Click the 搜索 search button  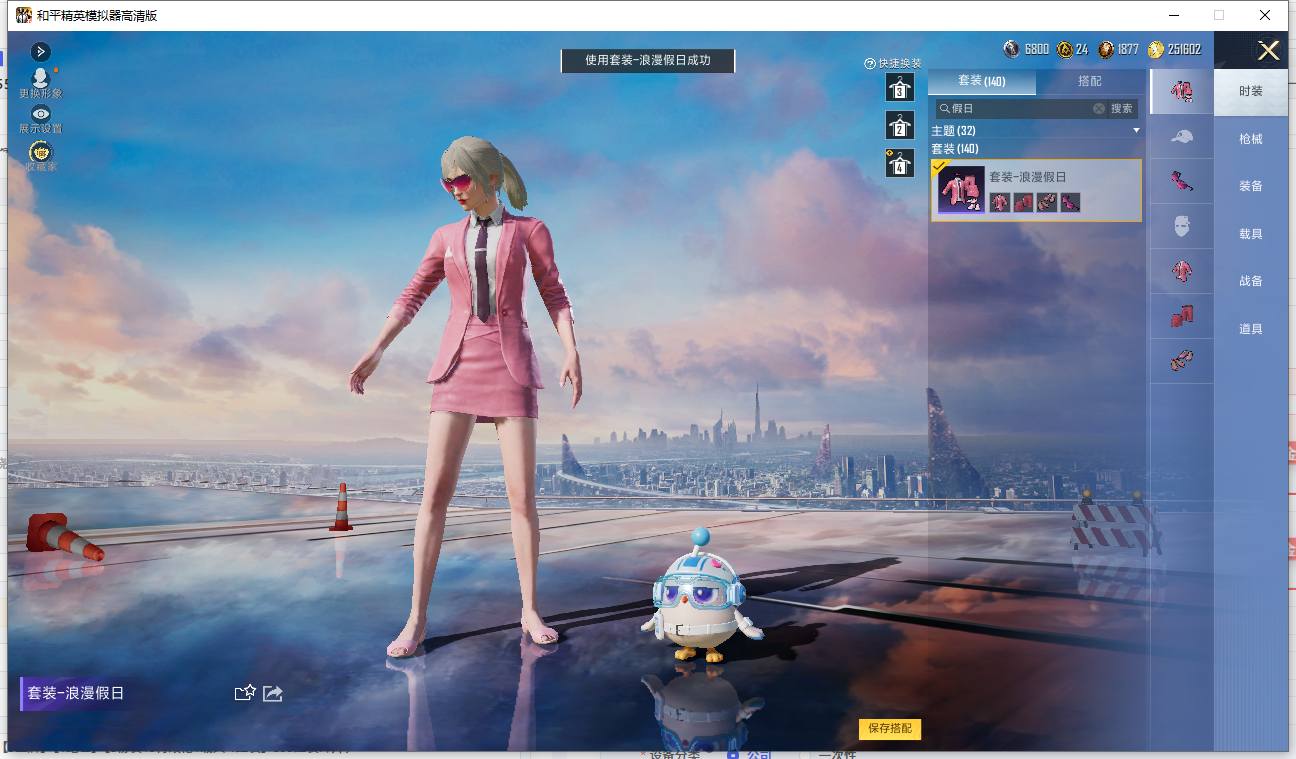pos(1122,108)
